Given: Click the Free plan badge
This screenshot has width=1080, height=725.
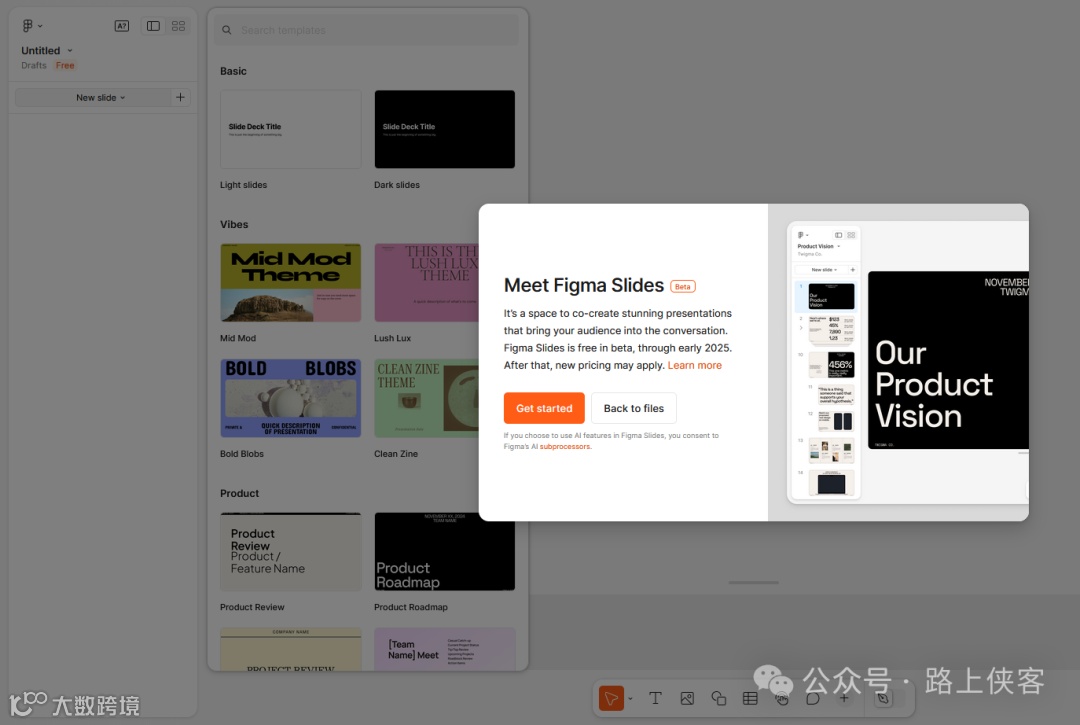Looking at the screenshot, I should pos(65,65).
